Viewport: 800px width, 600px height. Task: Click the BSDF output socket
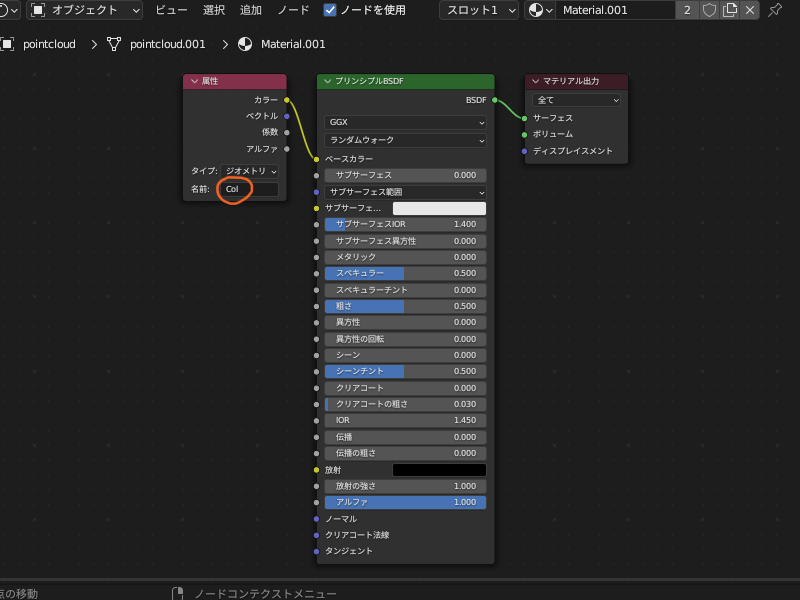point(494,100)
